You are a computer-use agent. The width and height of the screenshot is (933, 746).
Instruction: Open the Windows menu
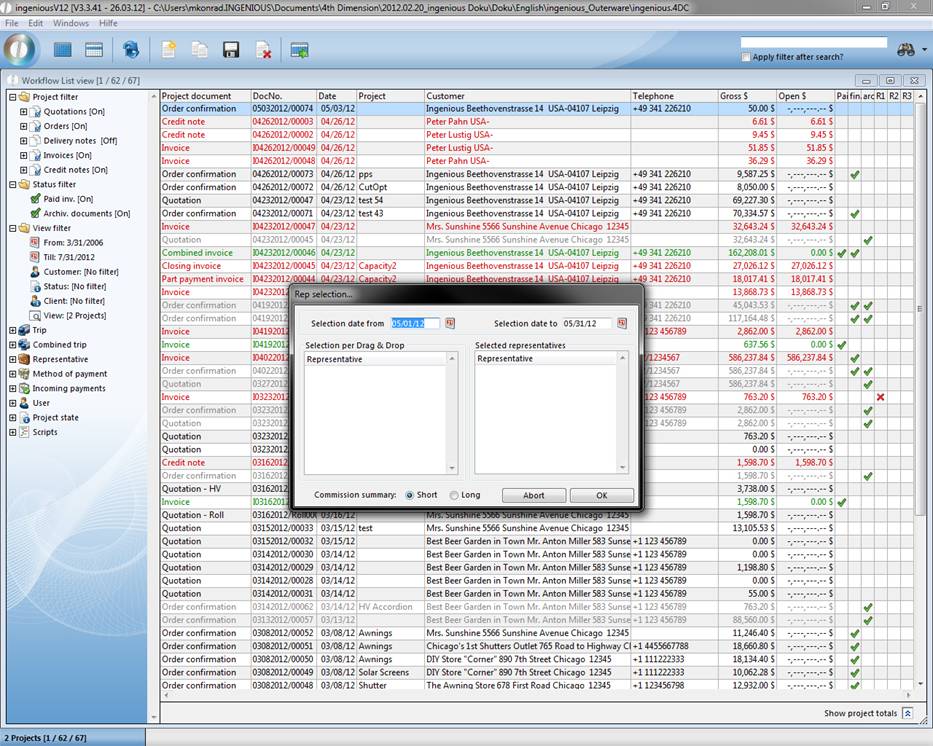tap(70, 23)
